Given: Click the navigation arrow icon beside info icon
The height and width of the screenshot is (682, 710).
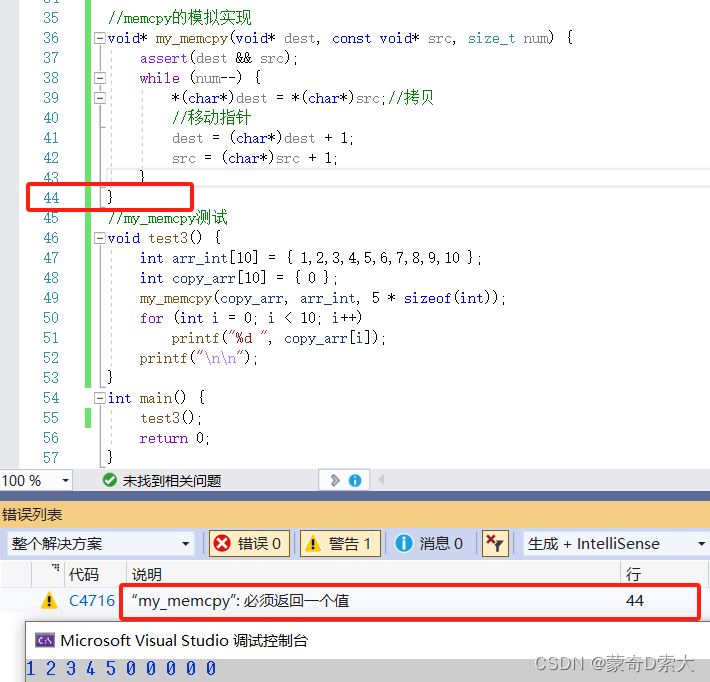Looking at the screenshot, I should 335,480.
